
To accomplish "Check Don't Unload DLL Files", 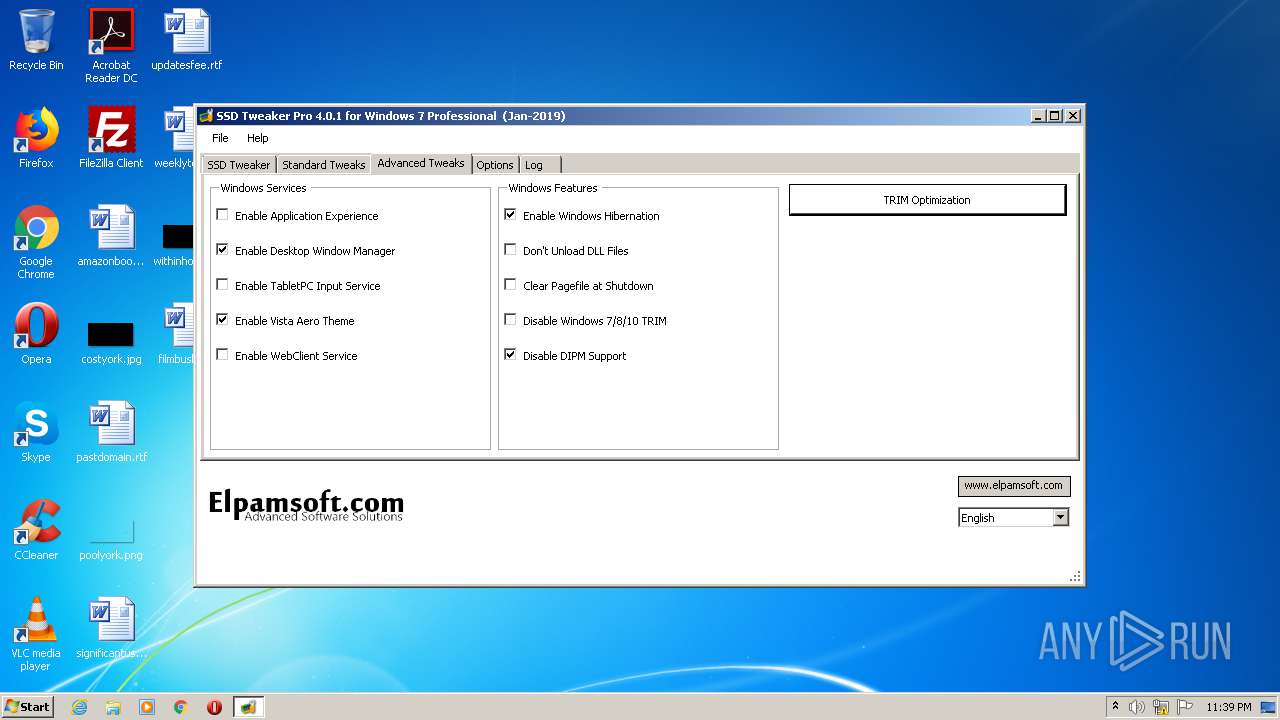I will (510, 250).
